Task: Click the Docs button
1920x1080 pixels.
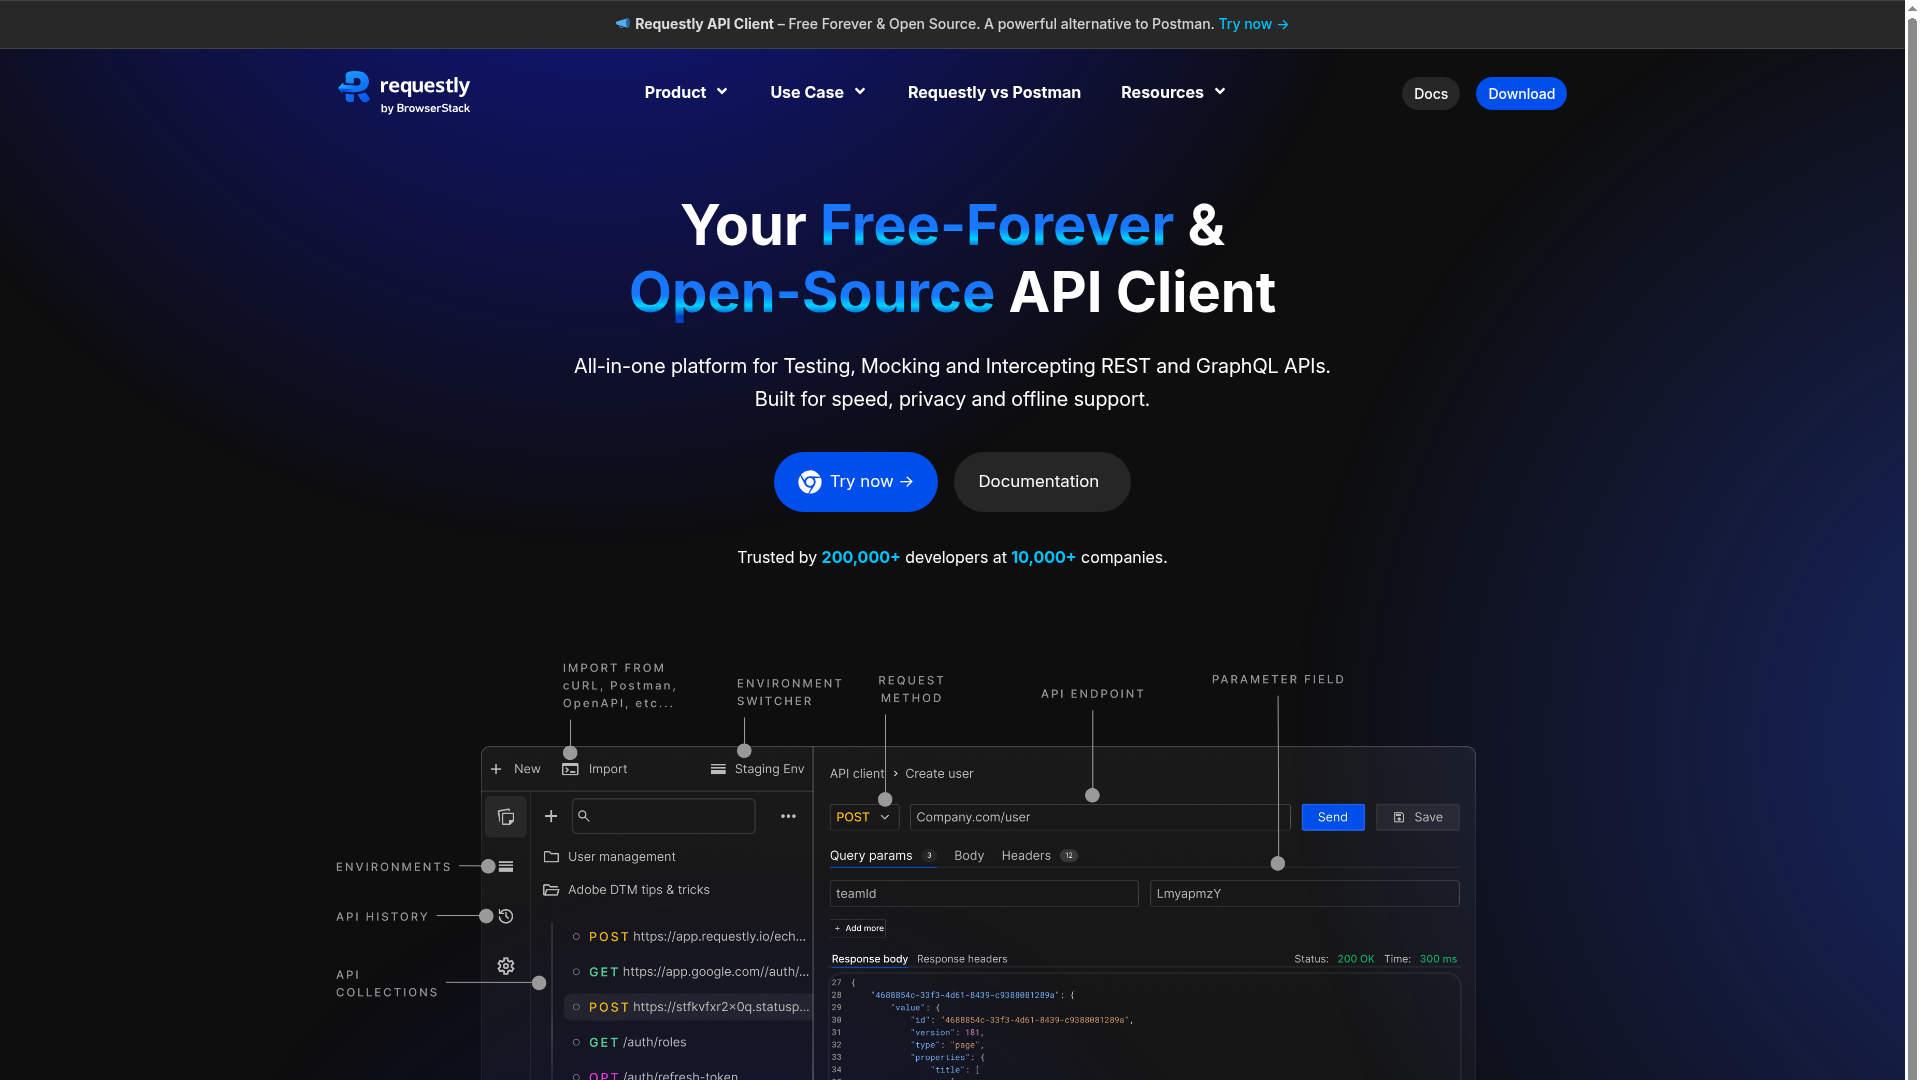Action: (x=1431, y=93)
